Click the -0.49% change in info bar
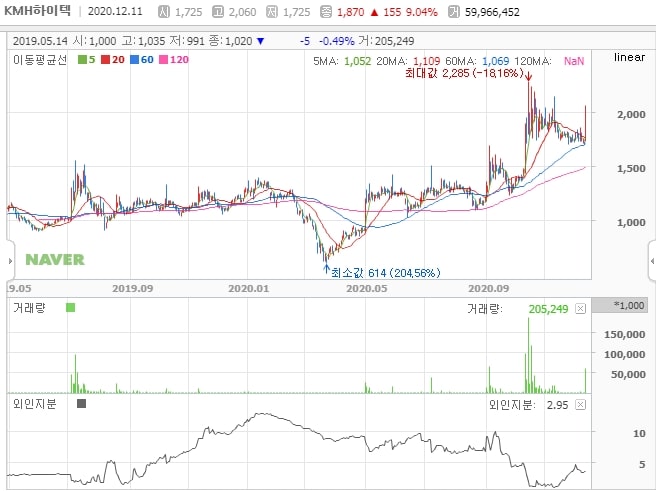 pyautogui.click(x=337, y=41)
